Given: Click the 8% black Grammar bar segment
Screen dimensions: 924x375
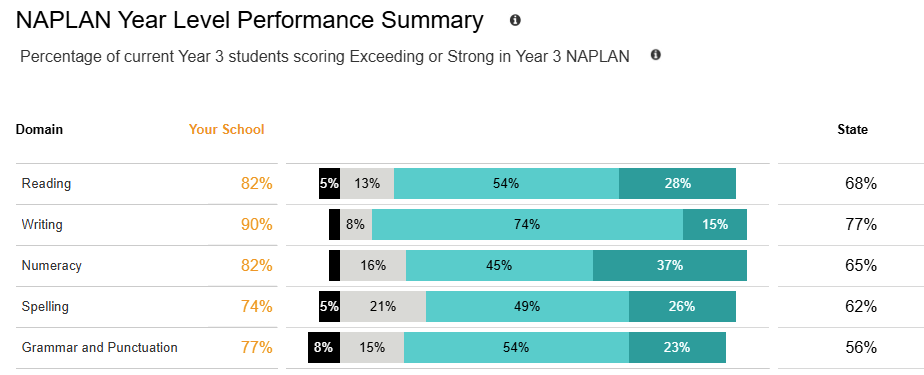Looking at the screenshot, I should coord(324,347).
